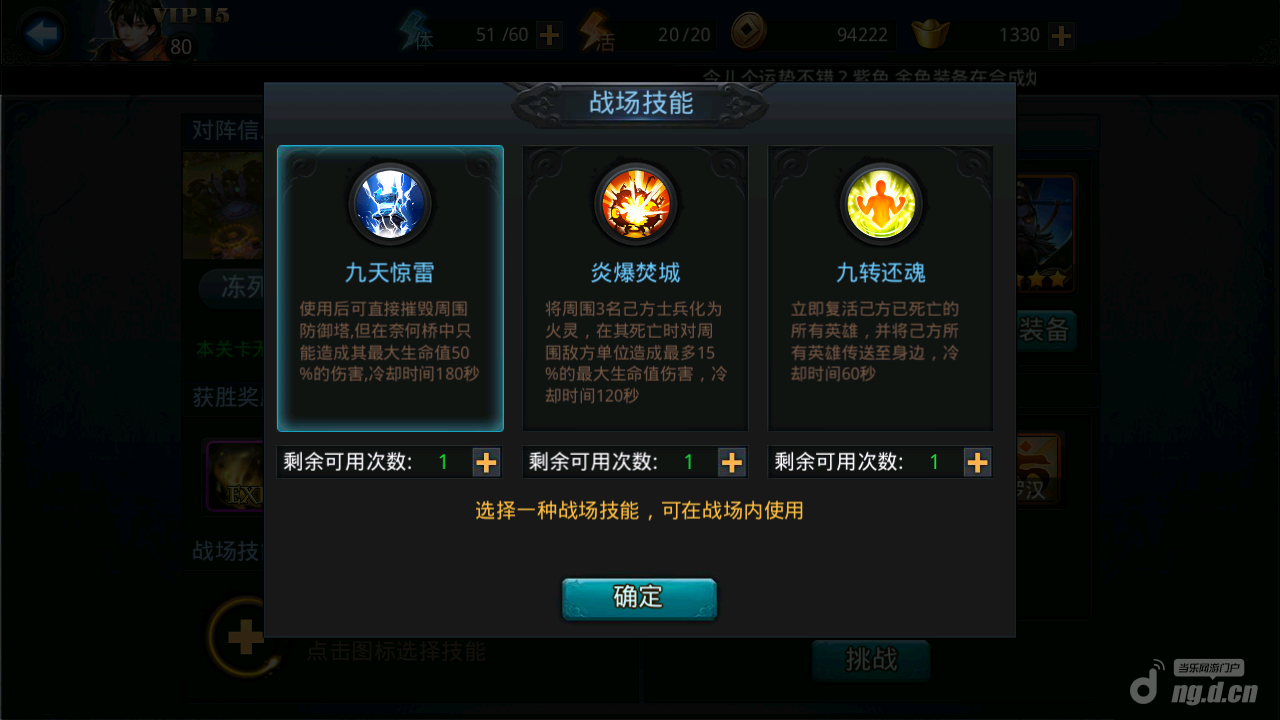Image resolution: width=1280 pixels, height=720 pixels.
Task: Click the copper coin currency icon
Action: click(749, 33)
